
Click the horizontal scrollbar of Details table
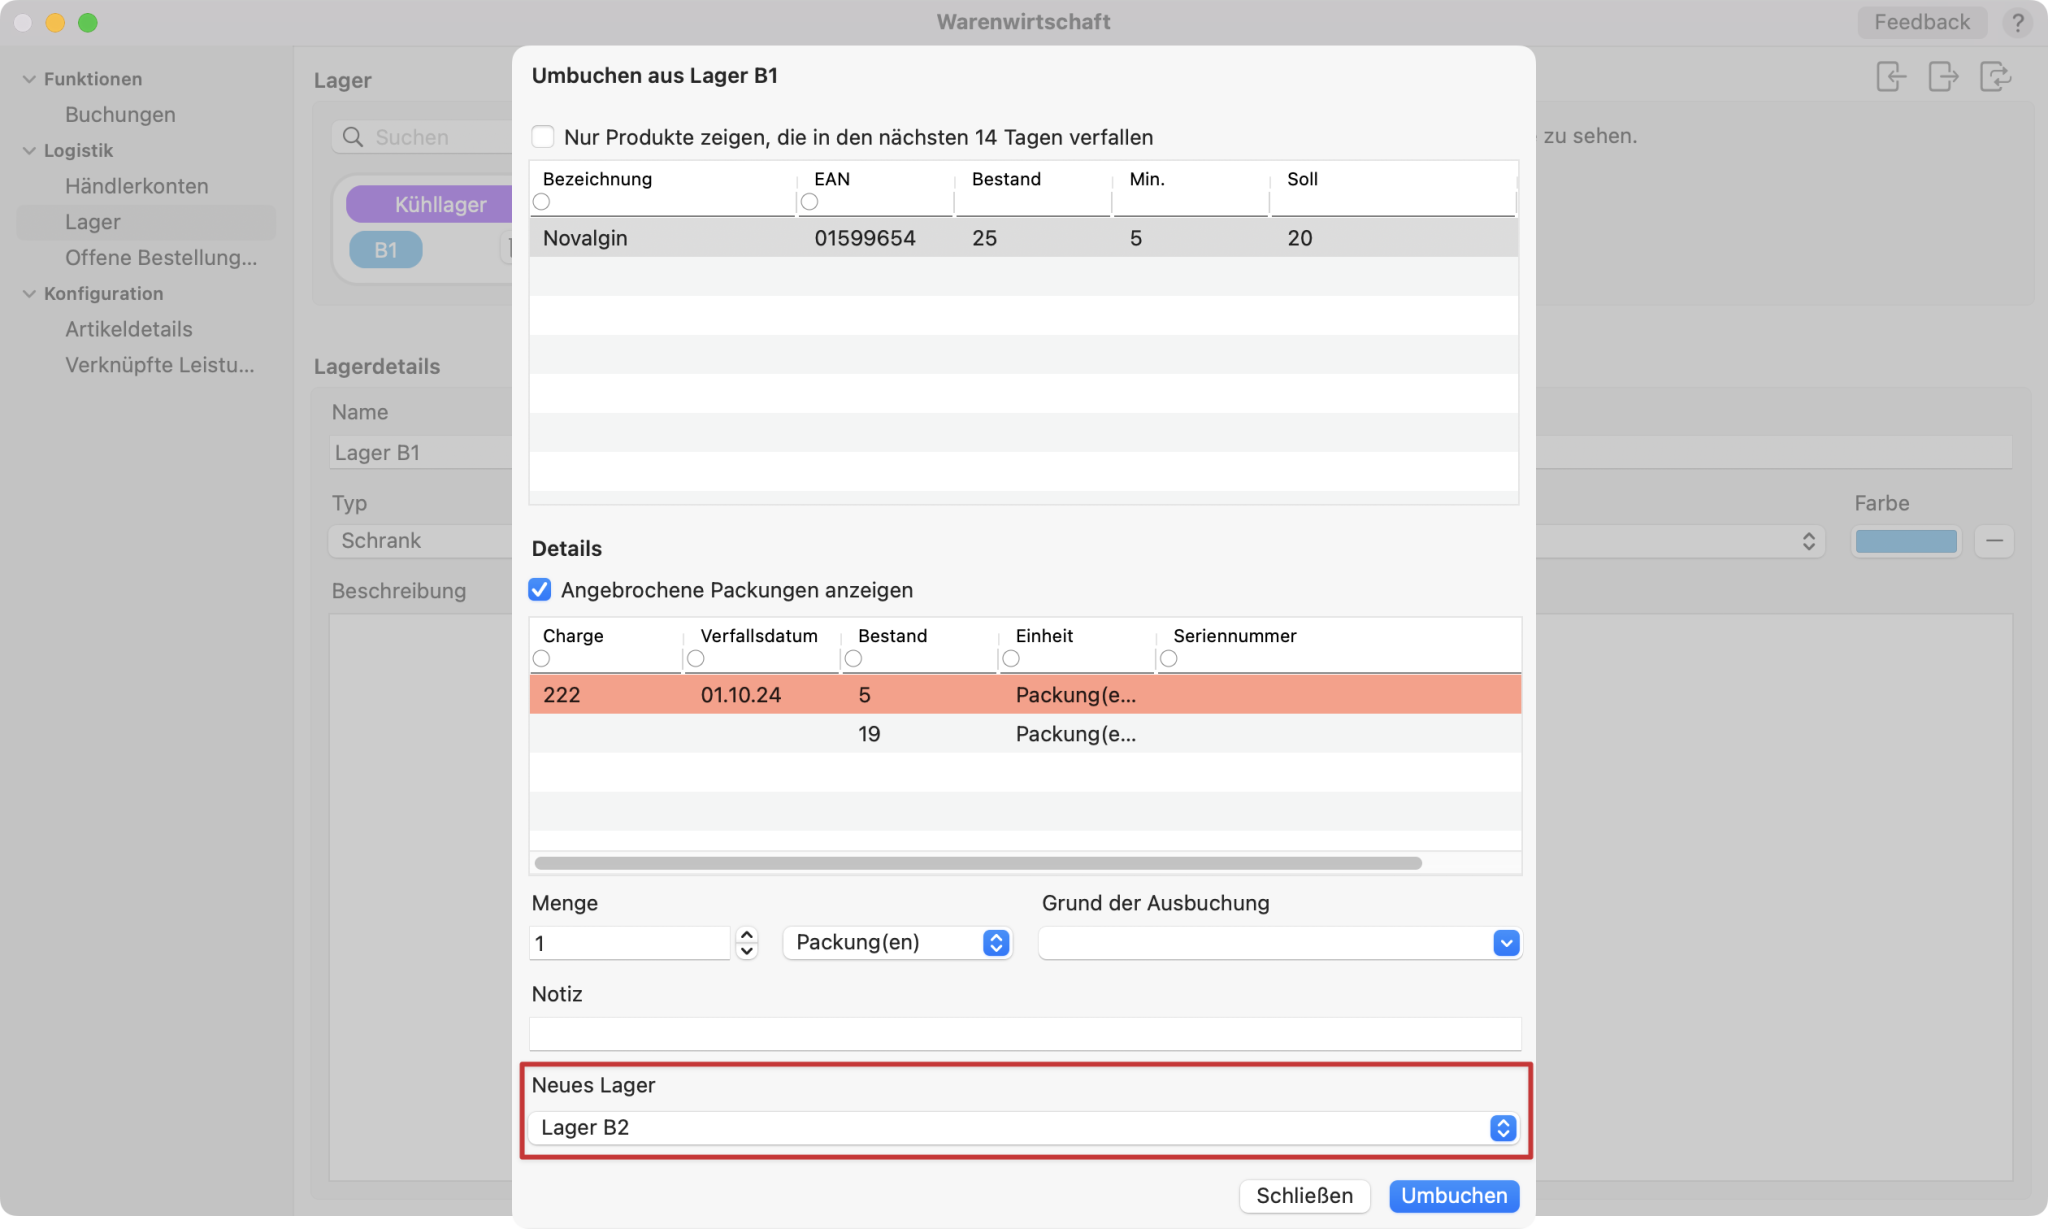(x=978, y=863)
